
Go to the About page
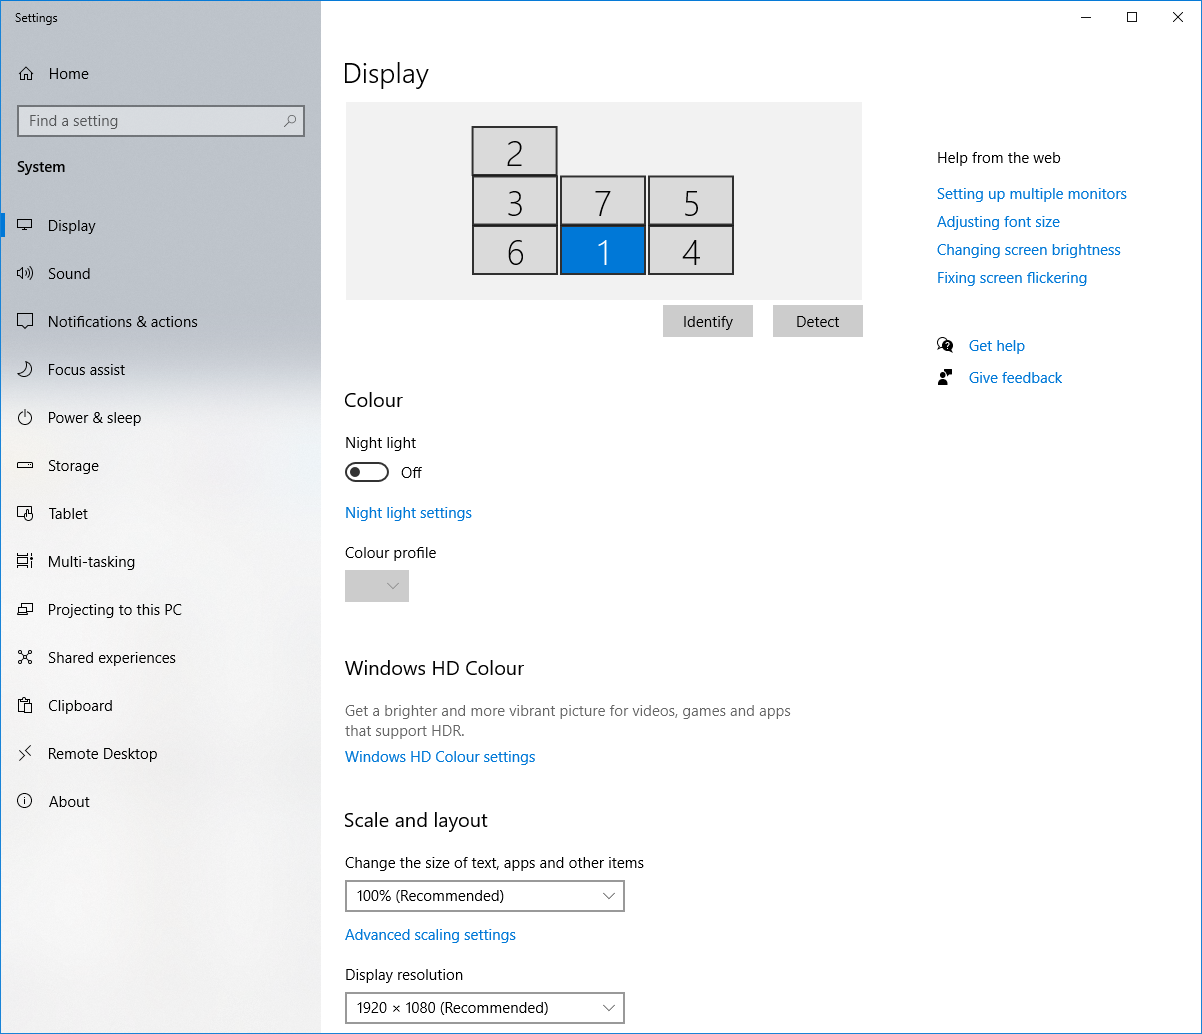pyautogui.click(x=160, y=802)
